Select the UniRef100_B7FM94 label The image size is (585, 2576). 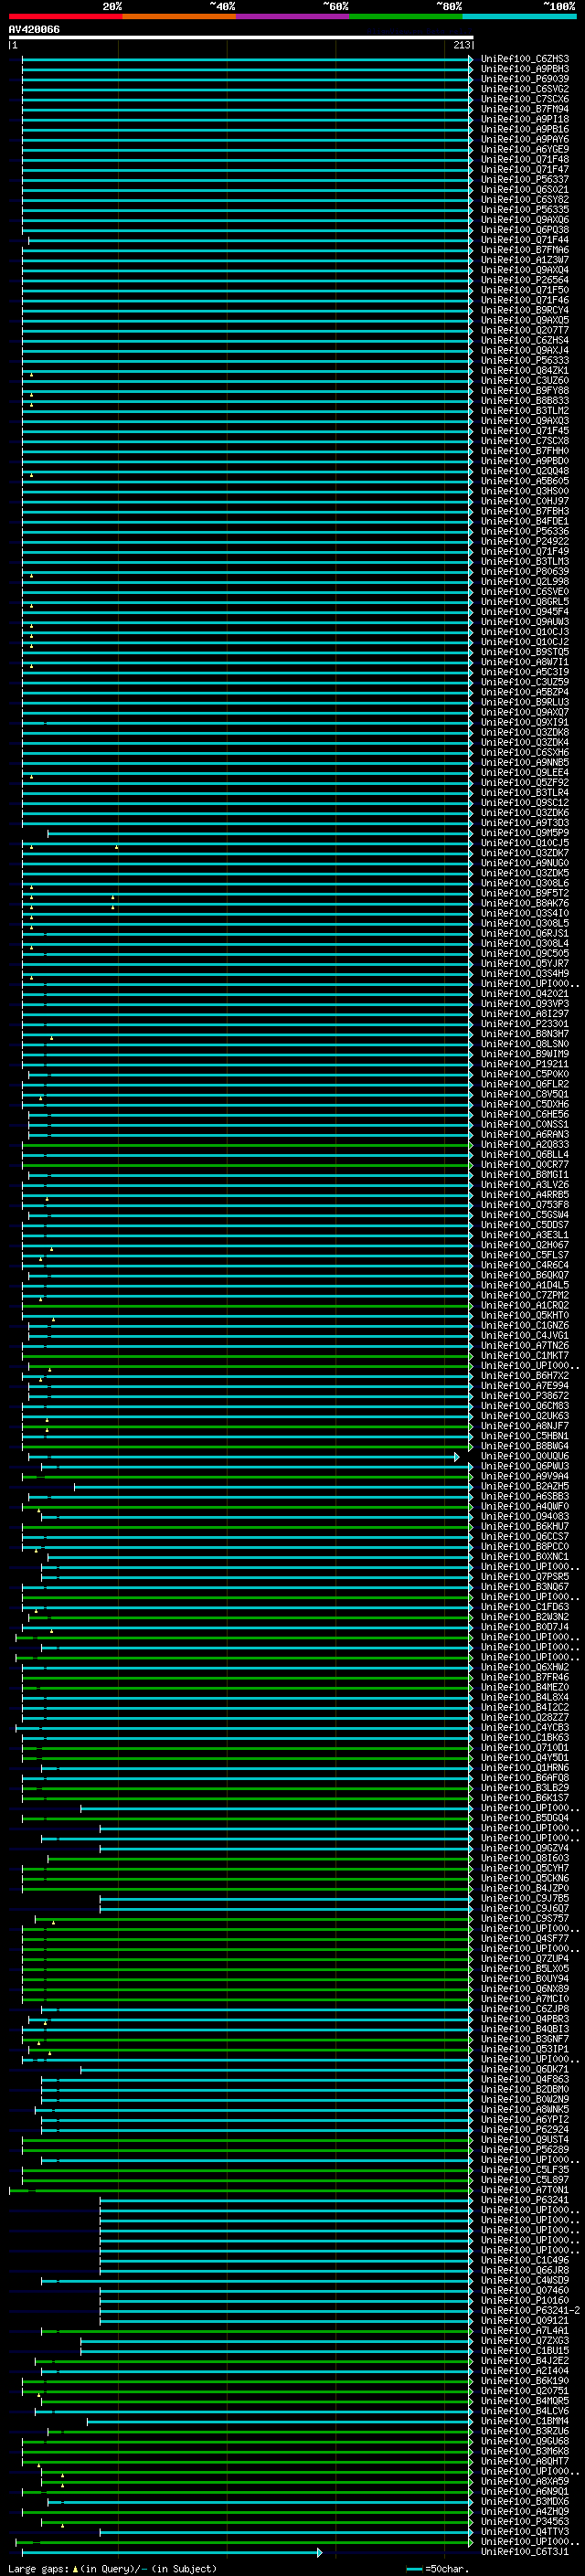coord(525,109)
